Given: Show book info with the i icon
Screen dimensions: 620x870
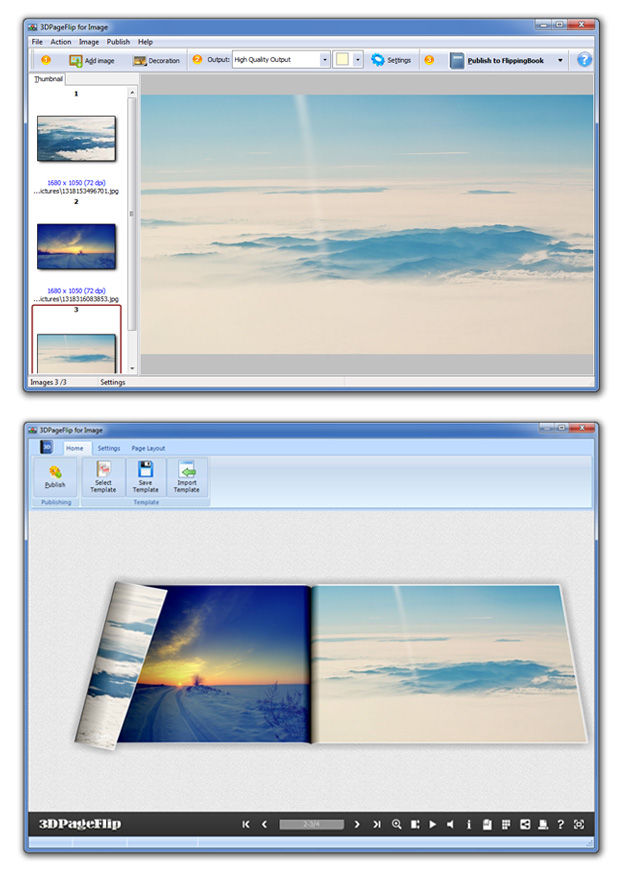Looking at the screenshot, I should click(469, 825).
